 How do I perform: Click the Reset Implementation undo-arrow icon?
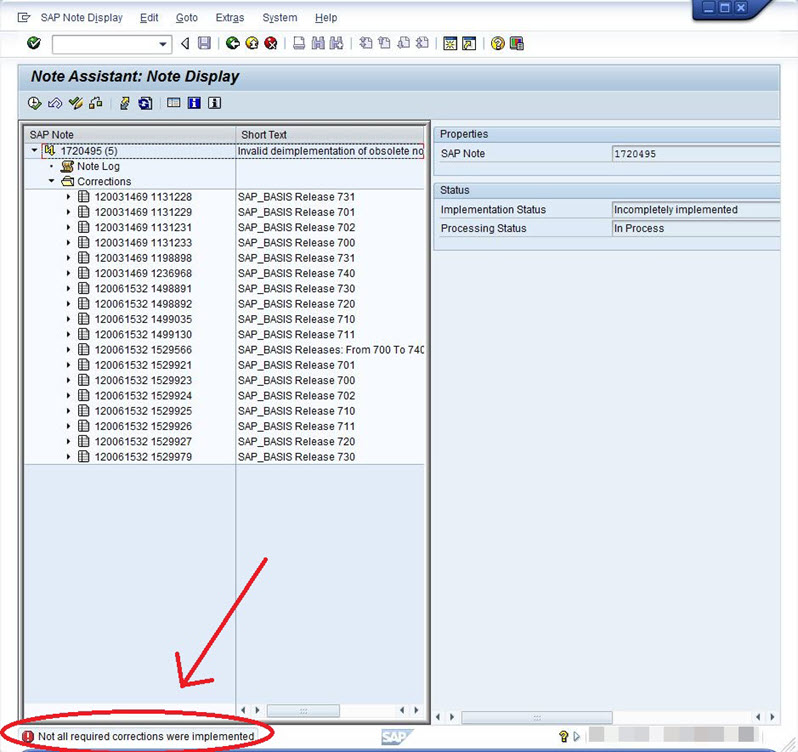pos(54,103)
